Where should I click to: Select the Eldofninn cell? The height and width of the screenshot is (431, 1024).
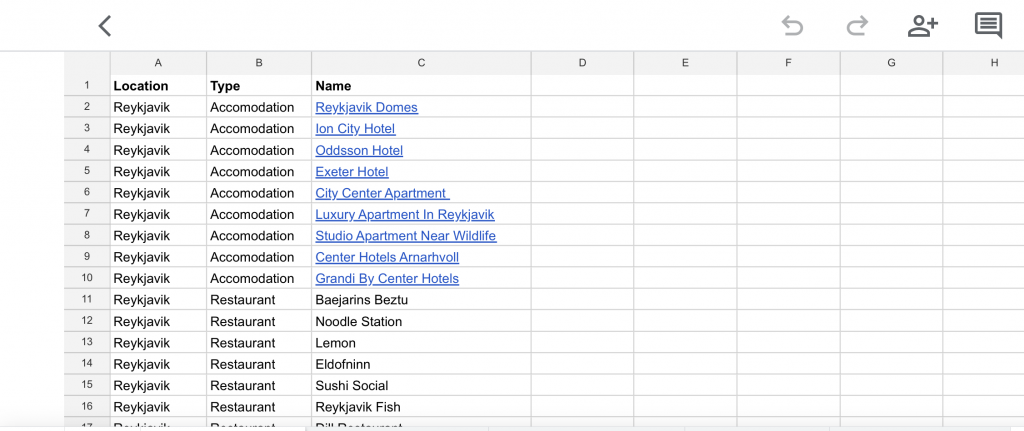(421, 364)
